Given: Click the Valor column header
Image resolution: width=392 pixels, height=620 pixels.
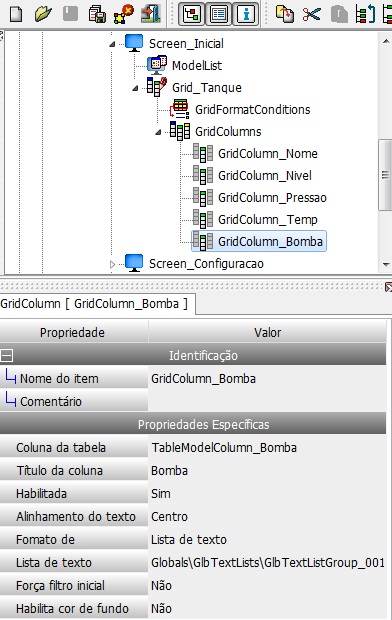Looking at the screenshot, I should click(x=267, y=333).
